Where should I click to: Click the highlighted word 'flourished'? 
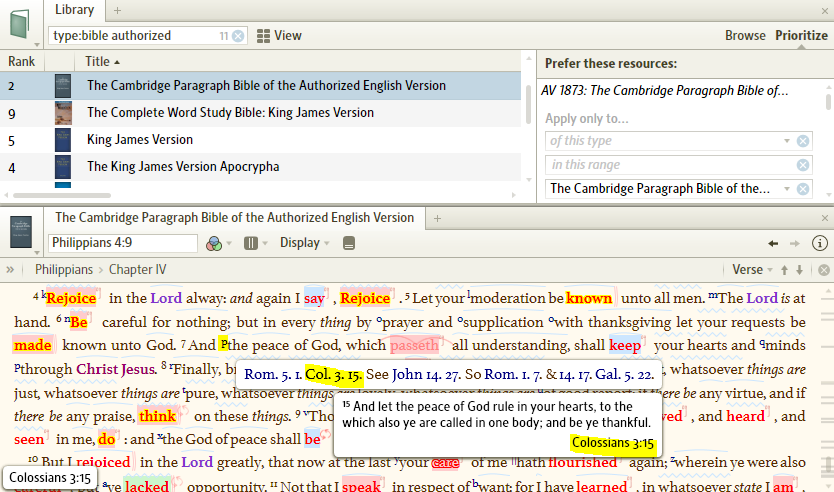point(582,462)
